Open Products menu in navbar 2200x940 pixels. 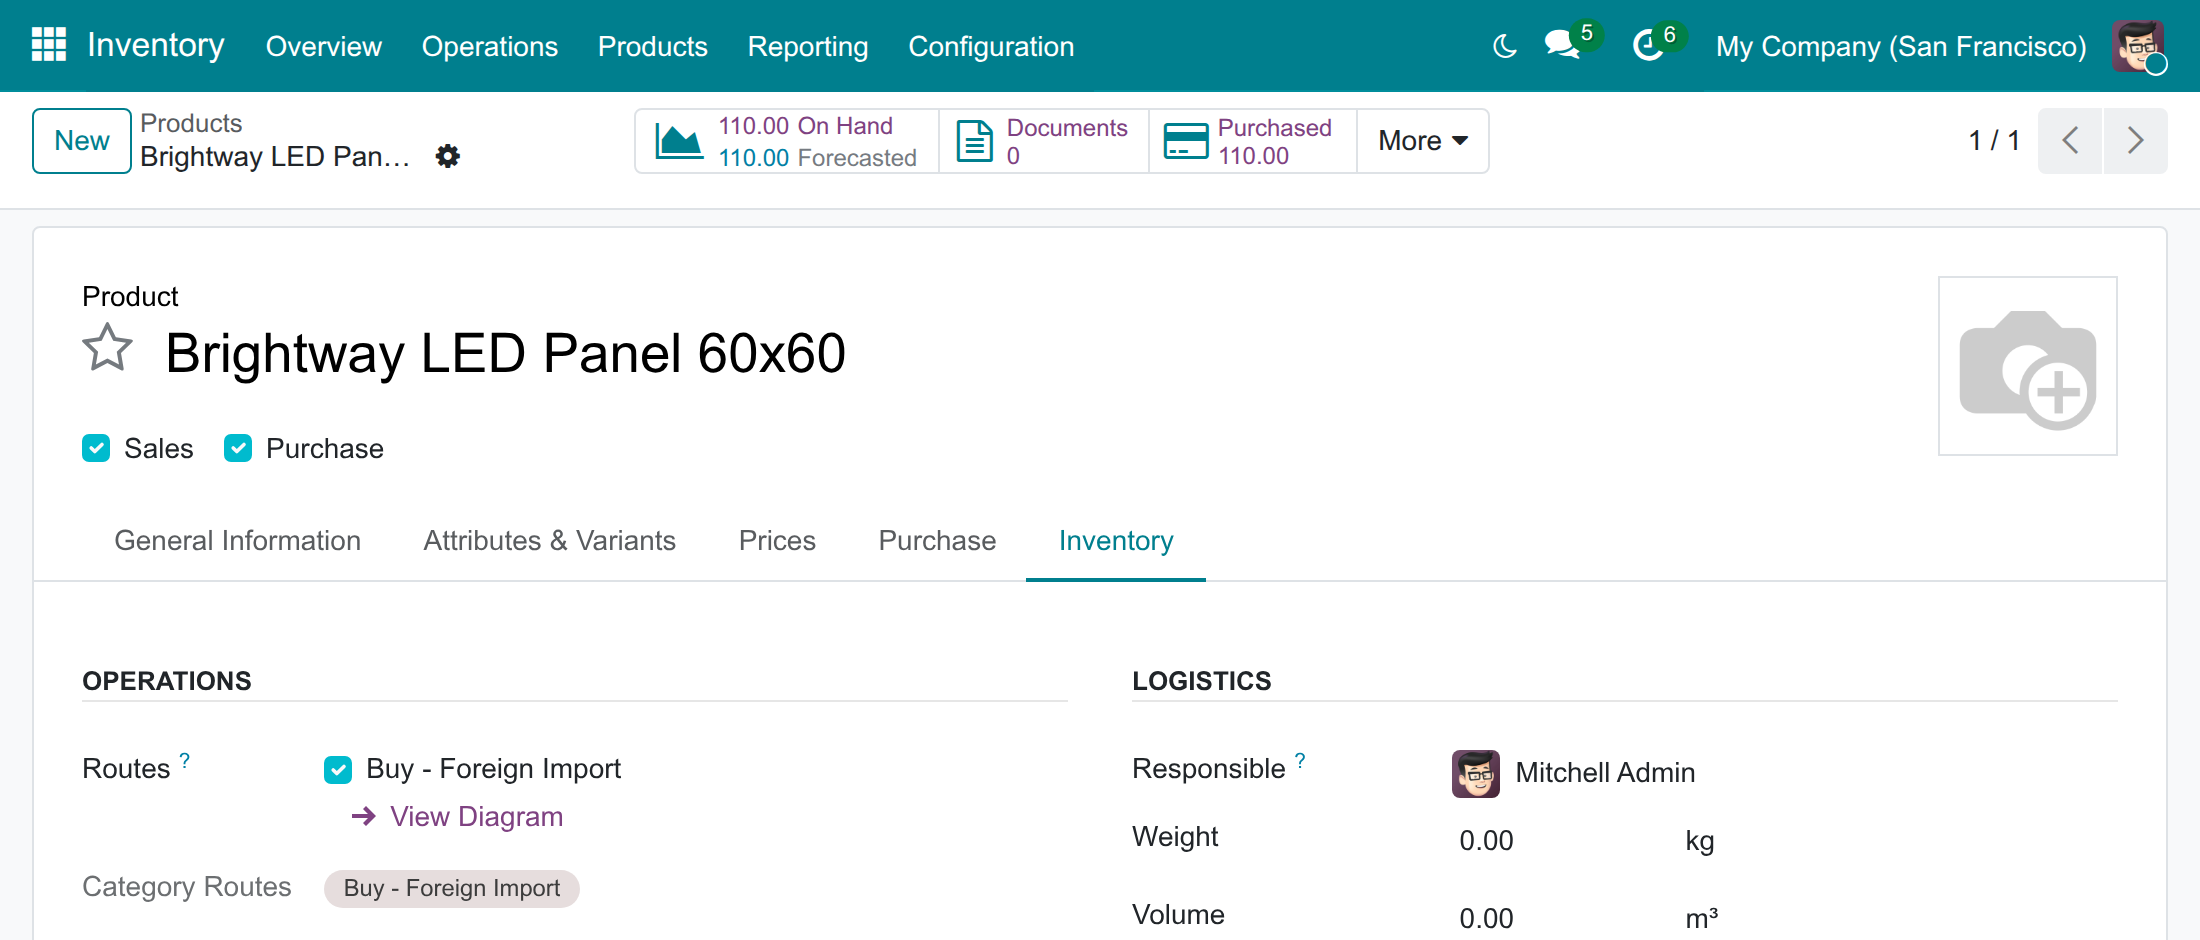pyautogui.click(x=653, y=46)
